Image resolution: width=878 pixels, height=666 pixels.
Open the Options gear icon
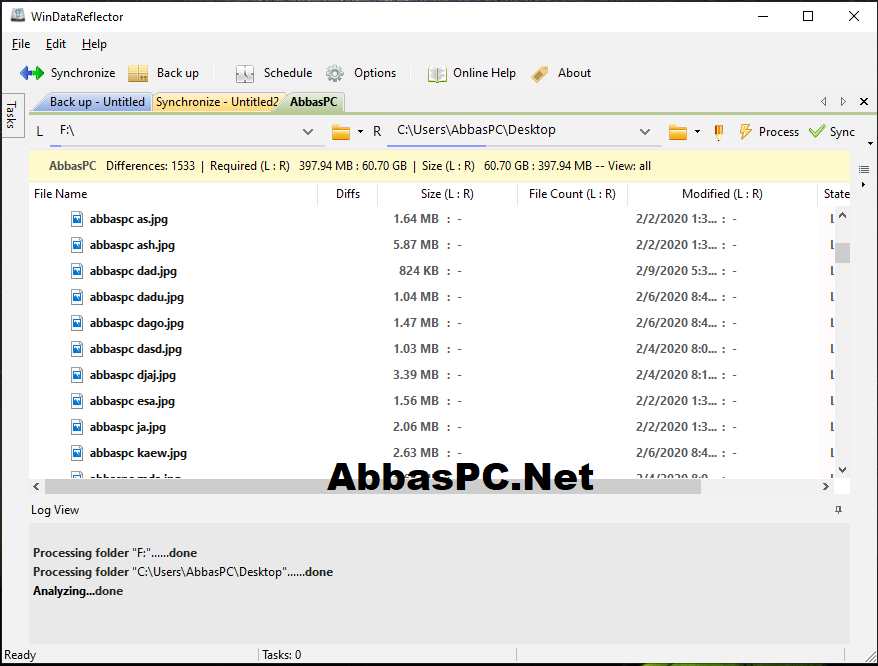335,73
